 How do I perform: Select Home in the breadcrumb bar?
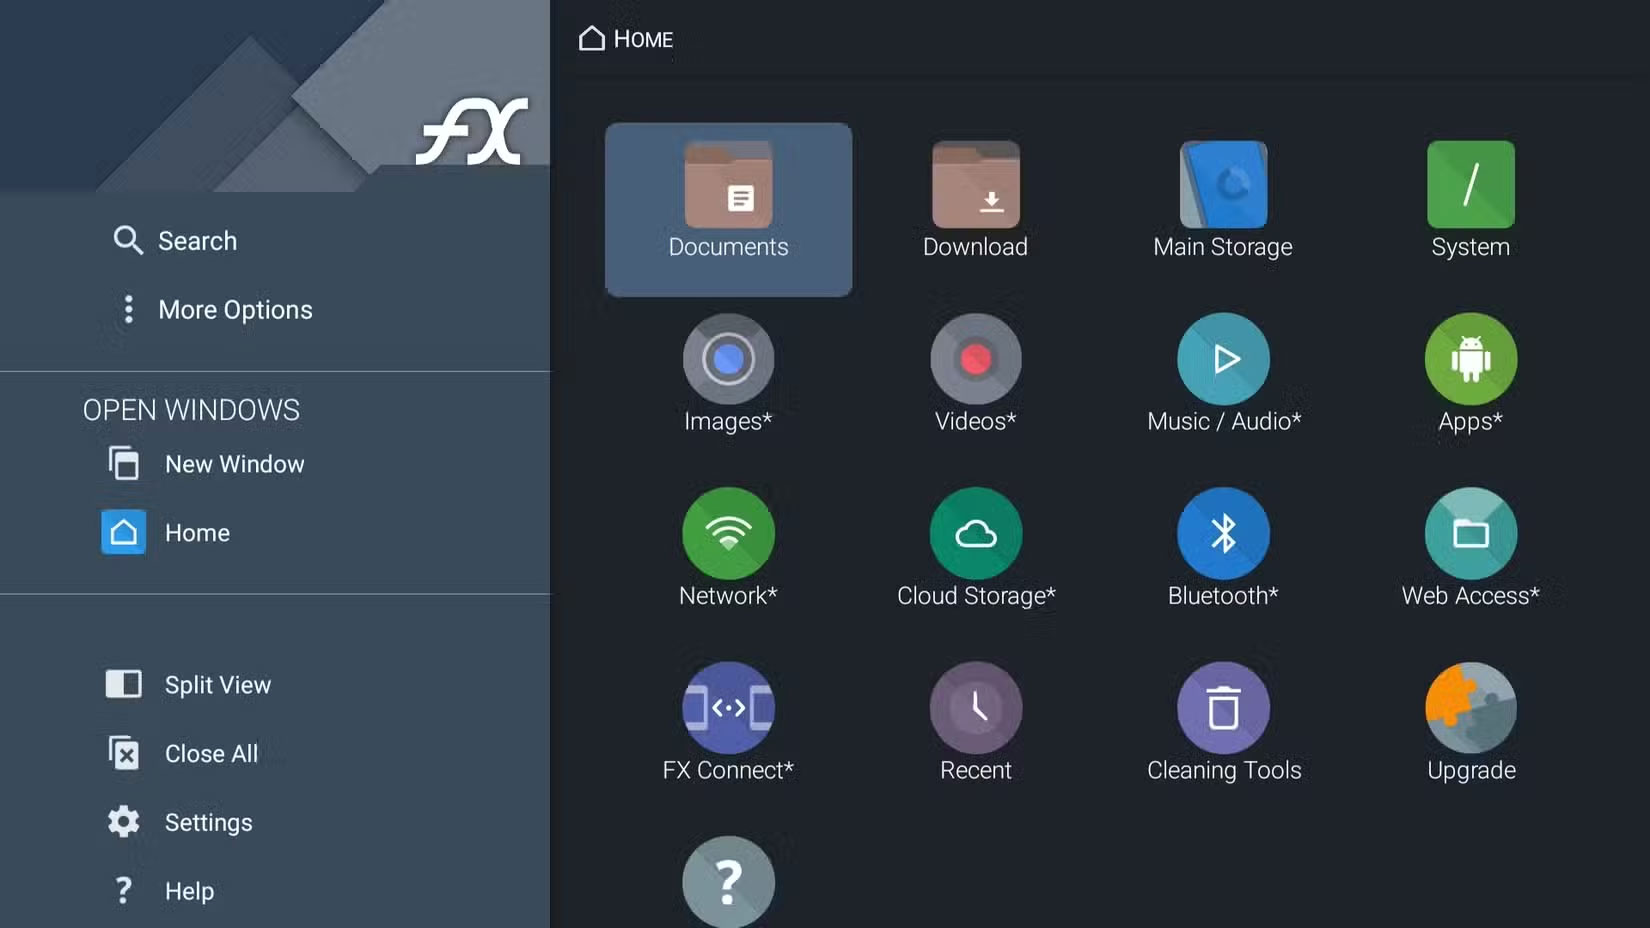(x=625, y=39)
